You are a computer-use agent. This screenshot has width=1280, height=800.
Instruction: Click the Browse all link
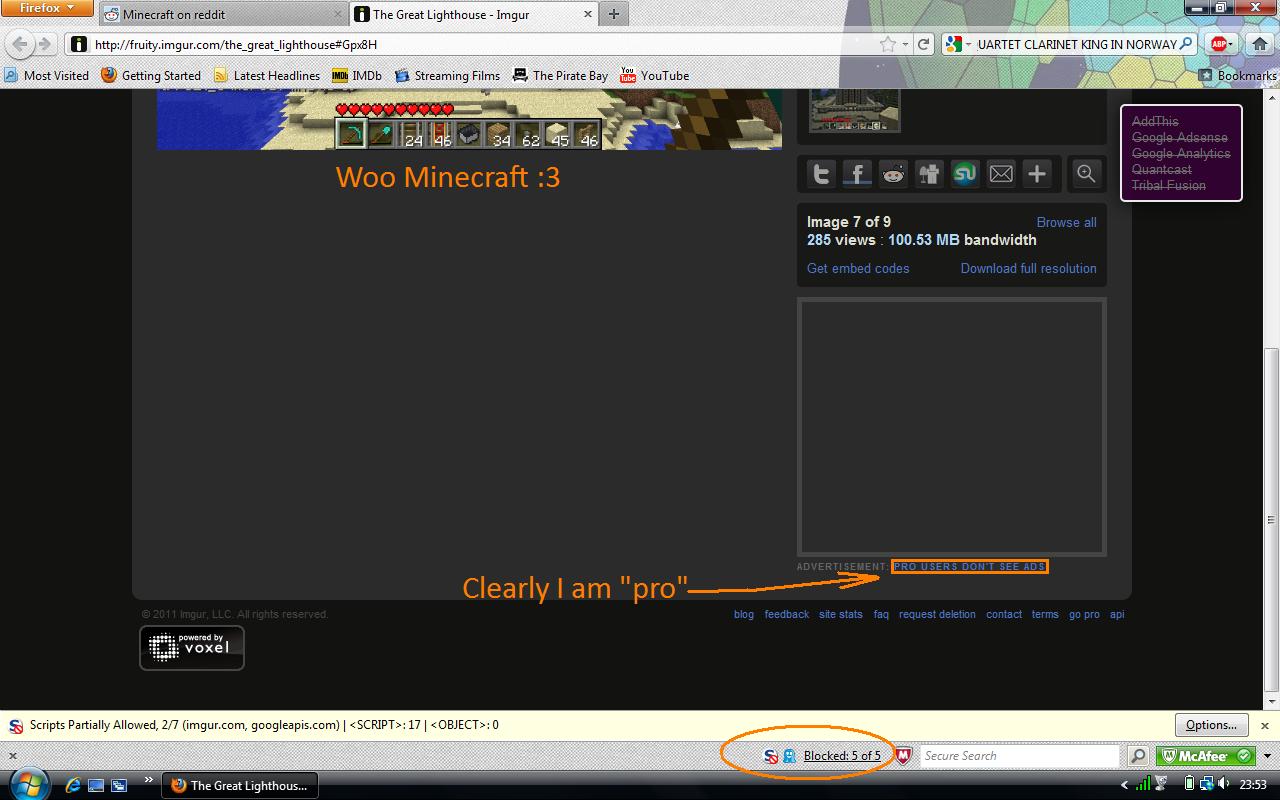(x=1066, y=222)
